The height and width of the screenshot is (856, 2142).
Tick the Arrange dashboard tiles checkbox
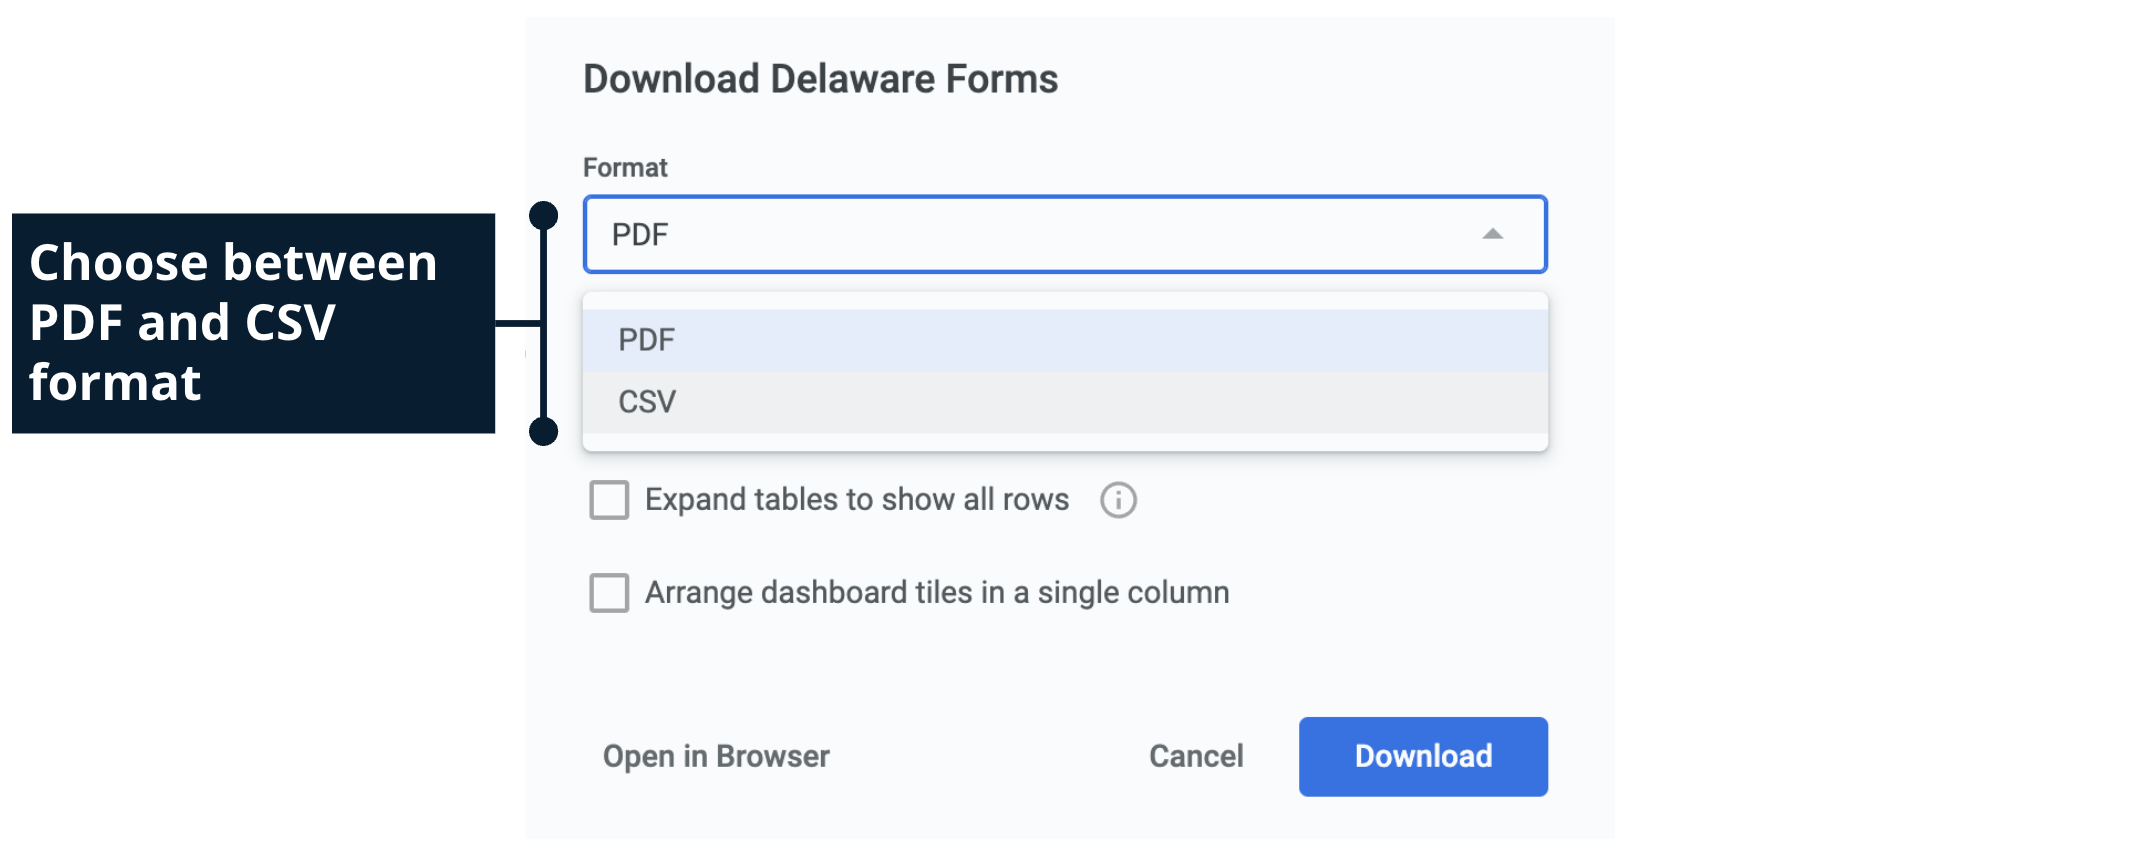click(609, 593)
